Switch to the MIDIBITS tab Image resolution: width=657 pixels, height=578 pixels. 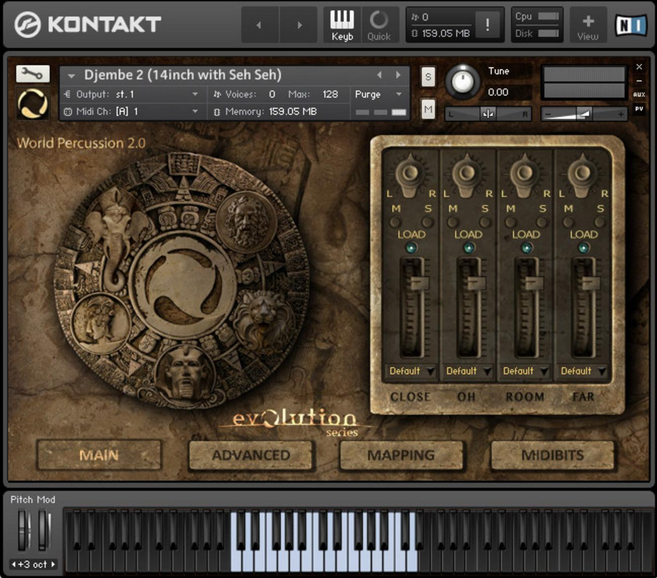552,455
